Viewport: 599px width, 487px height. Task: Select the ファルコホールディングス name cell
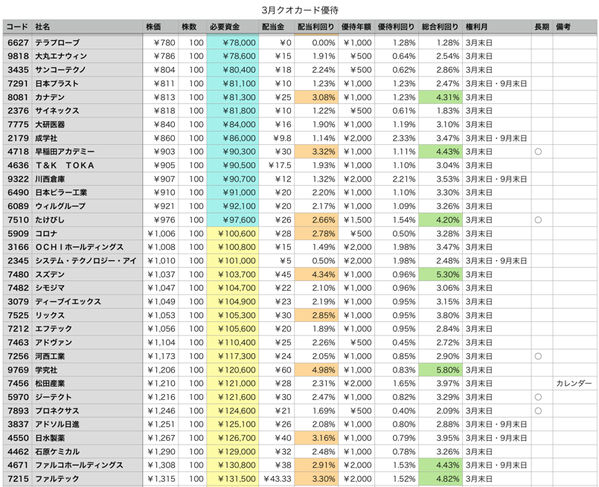click(87, 465)
